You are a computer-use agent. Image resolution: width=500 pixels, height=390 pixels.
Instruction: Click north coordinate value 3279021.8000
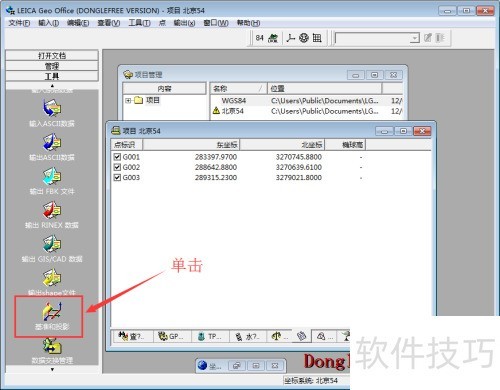pos(299,177)
